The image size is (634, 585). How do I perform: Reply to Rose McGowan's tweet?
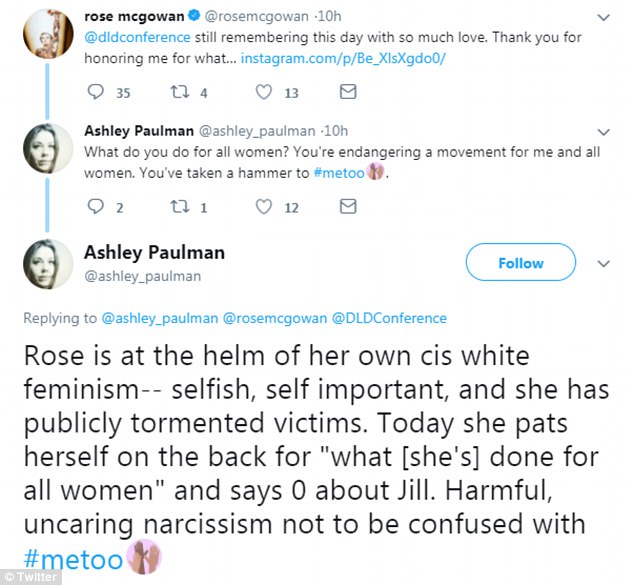97,92
